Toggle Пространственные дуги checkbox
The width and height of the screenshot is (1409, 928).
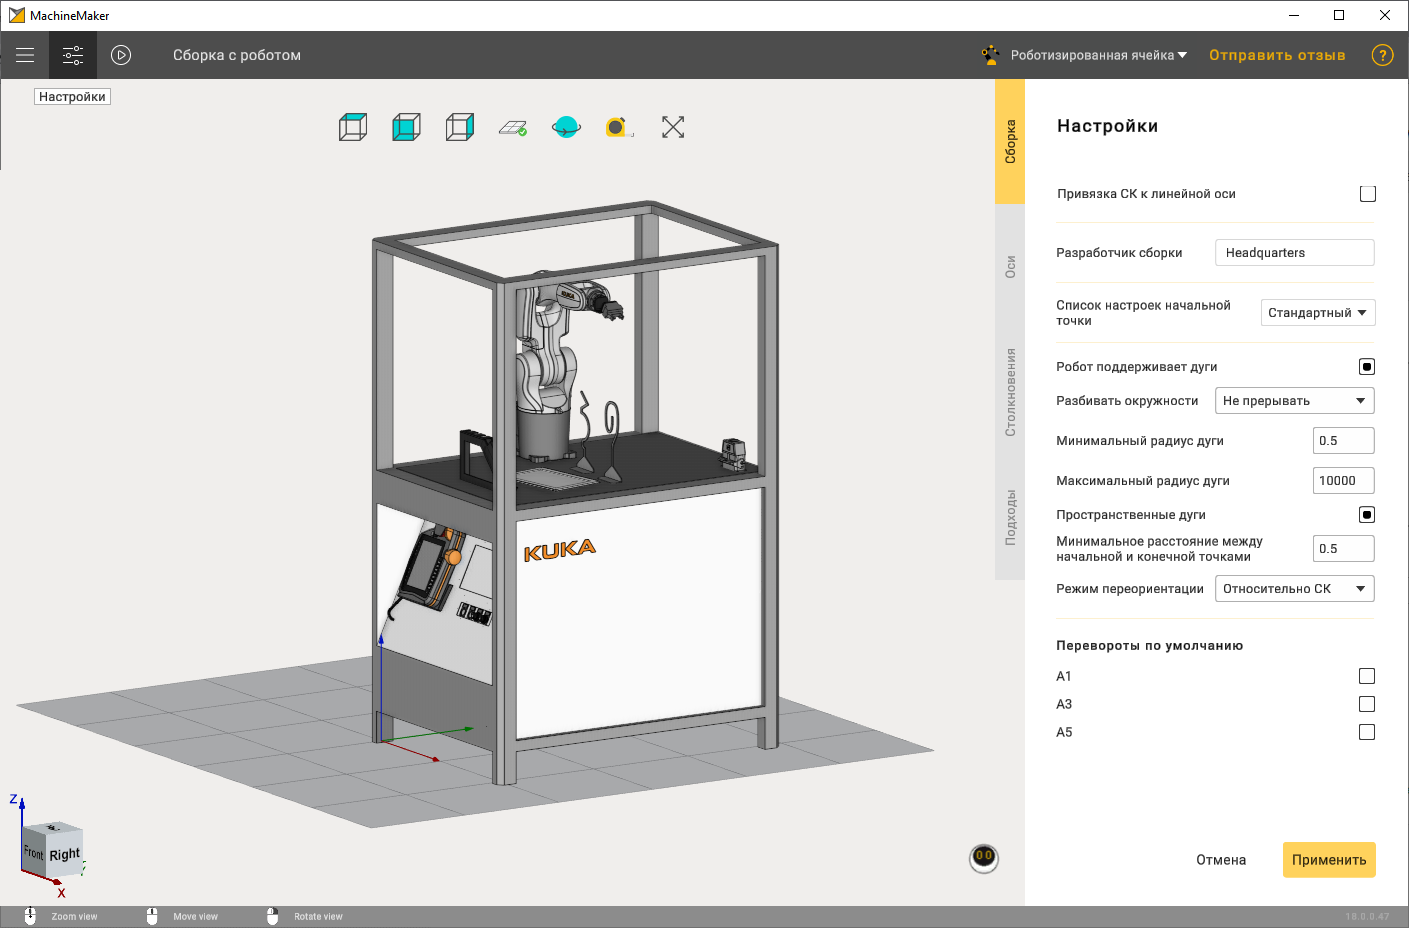coord(1367,515)
